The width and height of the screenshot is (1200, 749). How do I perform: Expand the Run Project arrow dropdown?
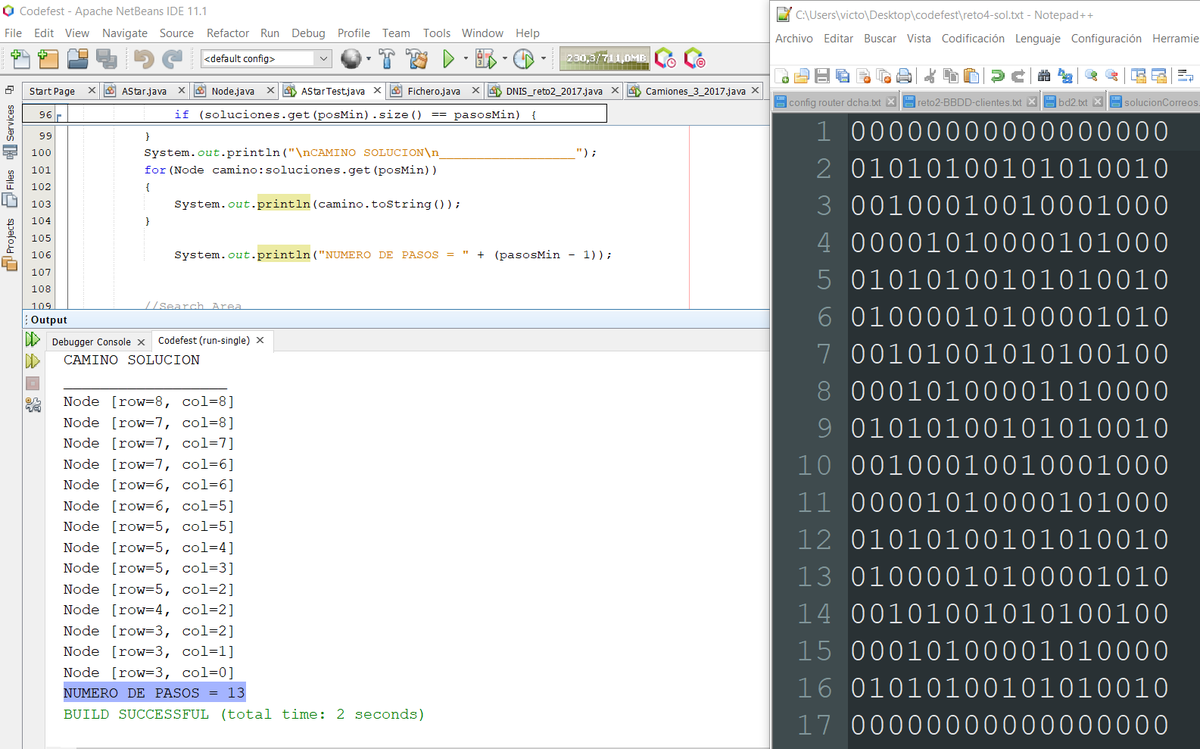465,59
